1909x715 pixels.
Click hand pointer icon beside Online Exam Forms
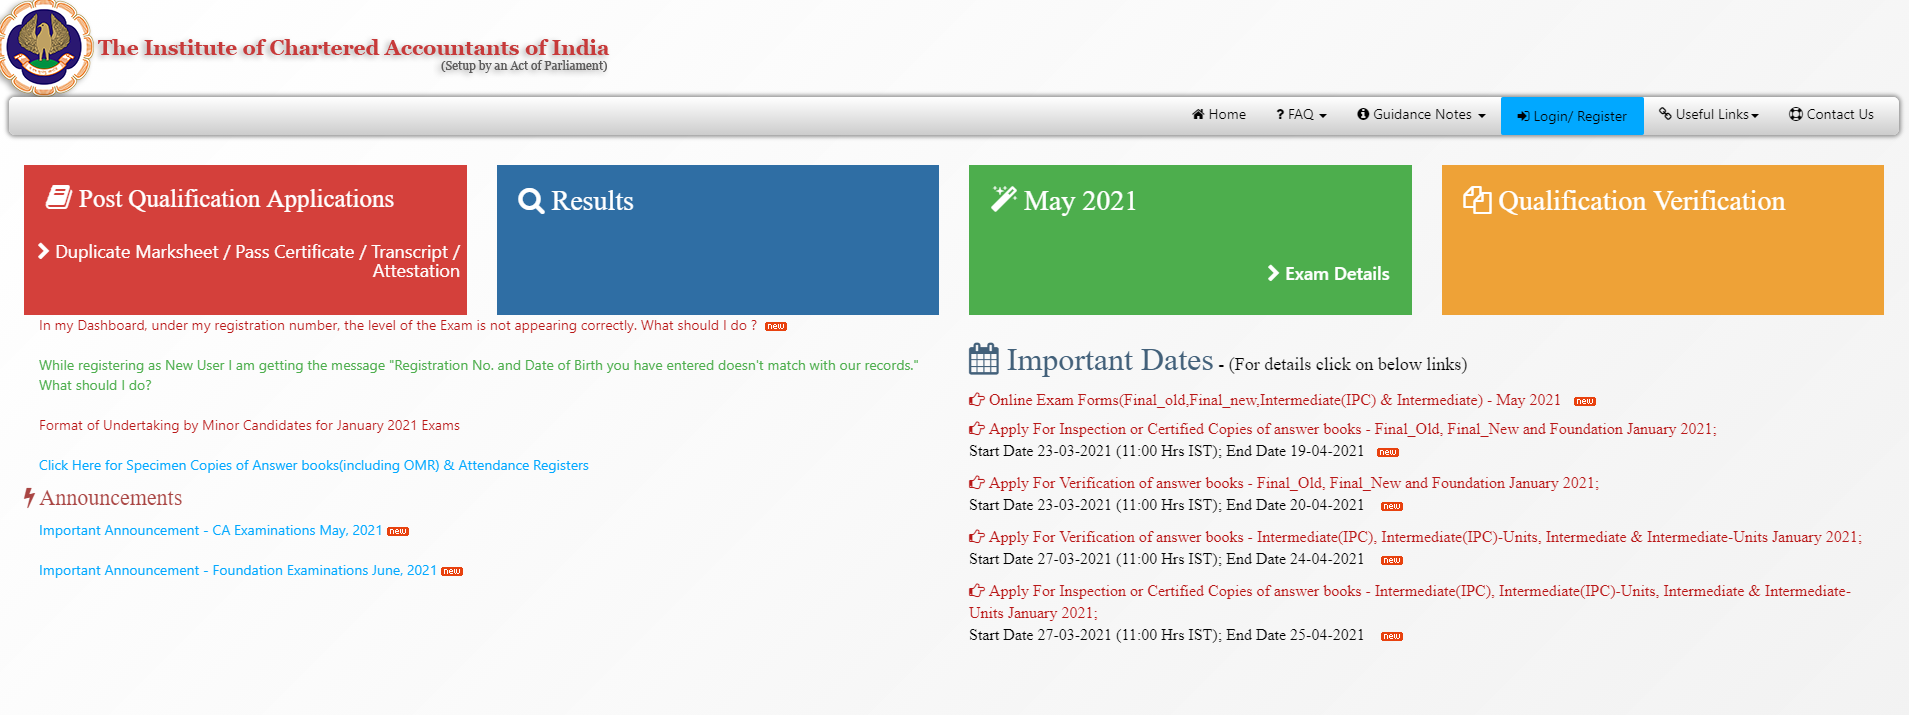coord(977,400)
